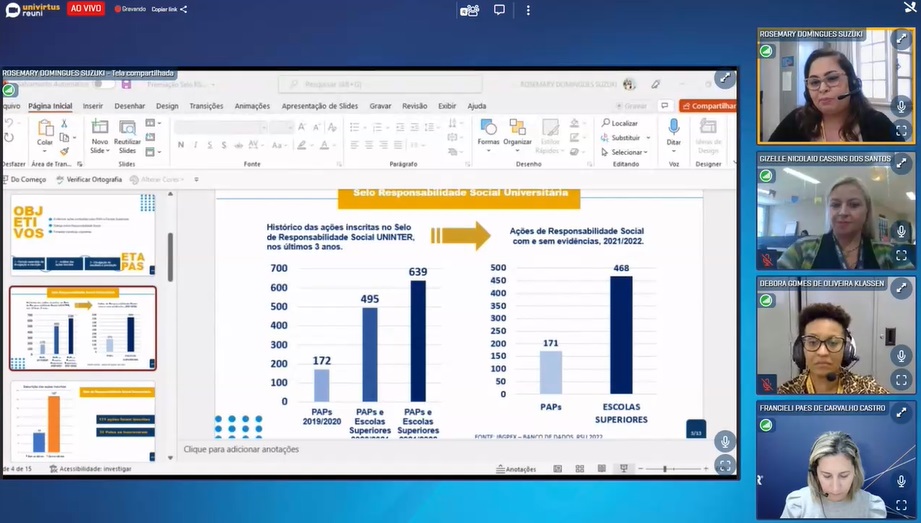The height and width of the screenshot is (523, 921).
Task: Expand the Organizar dropdown
Action: click(x=517, y=150)
